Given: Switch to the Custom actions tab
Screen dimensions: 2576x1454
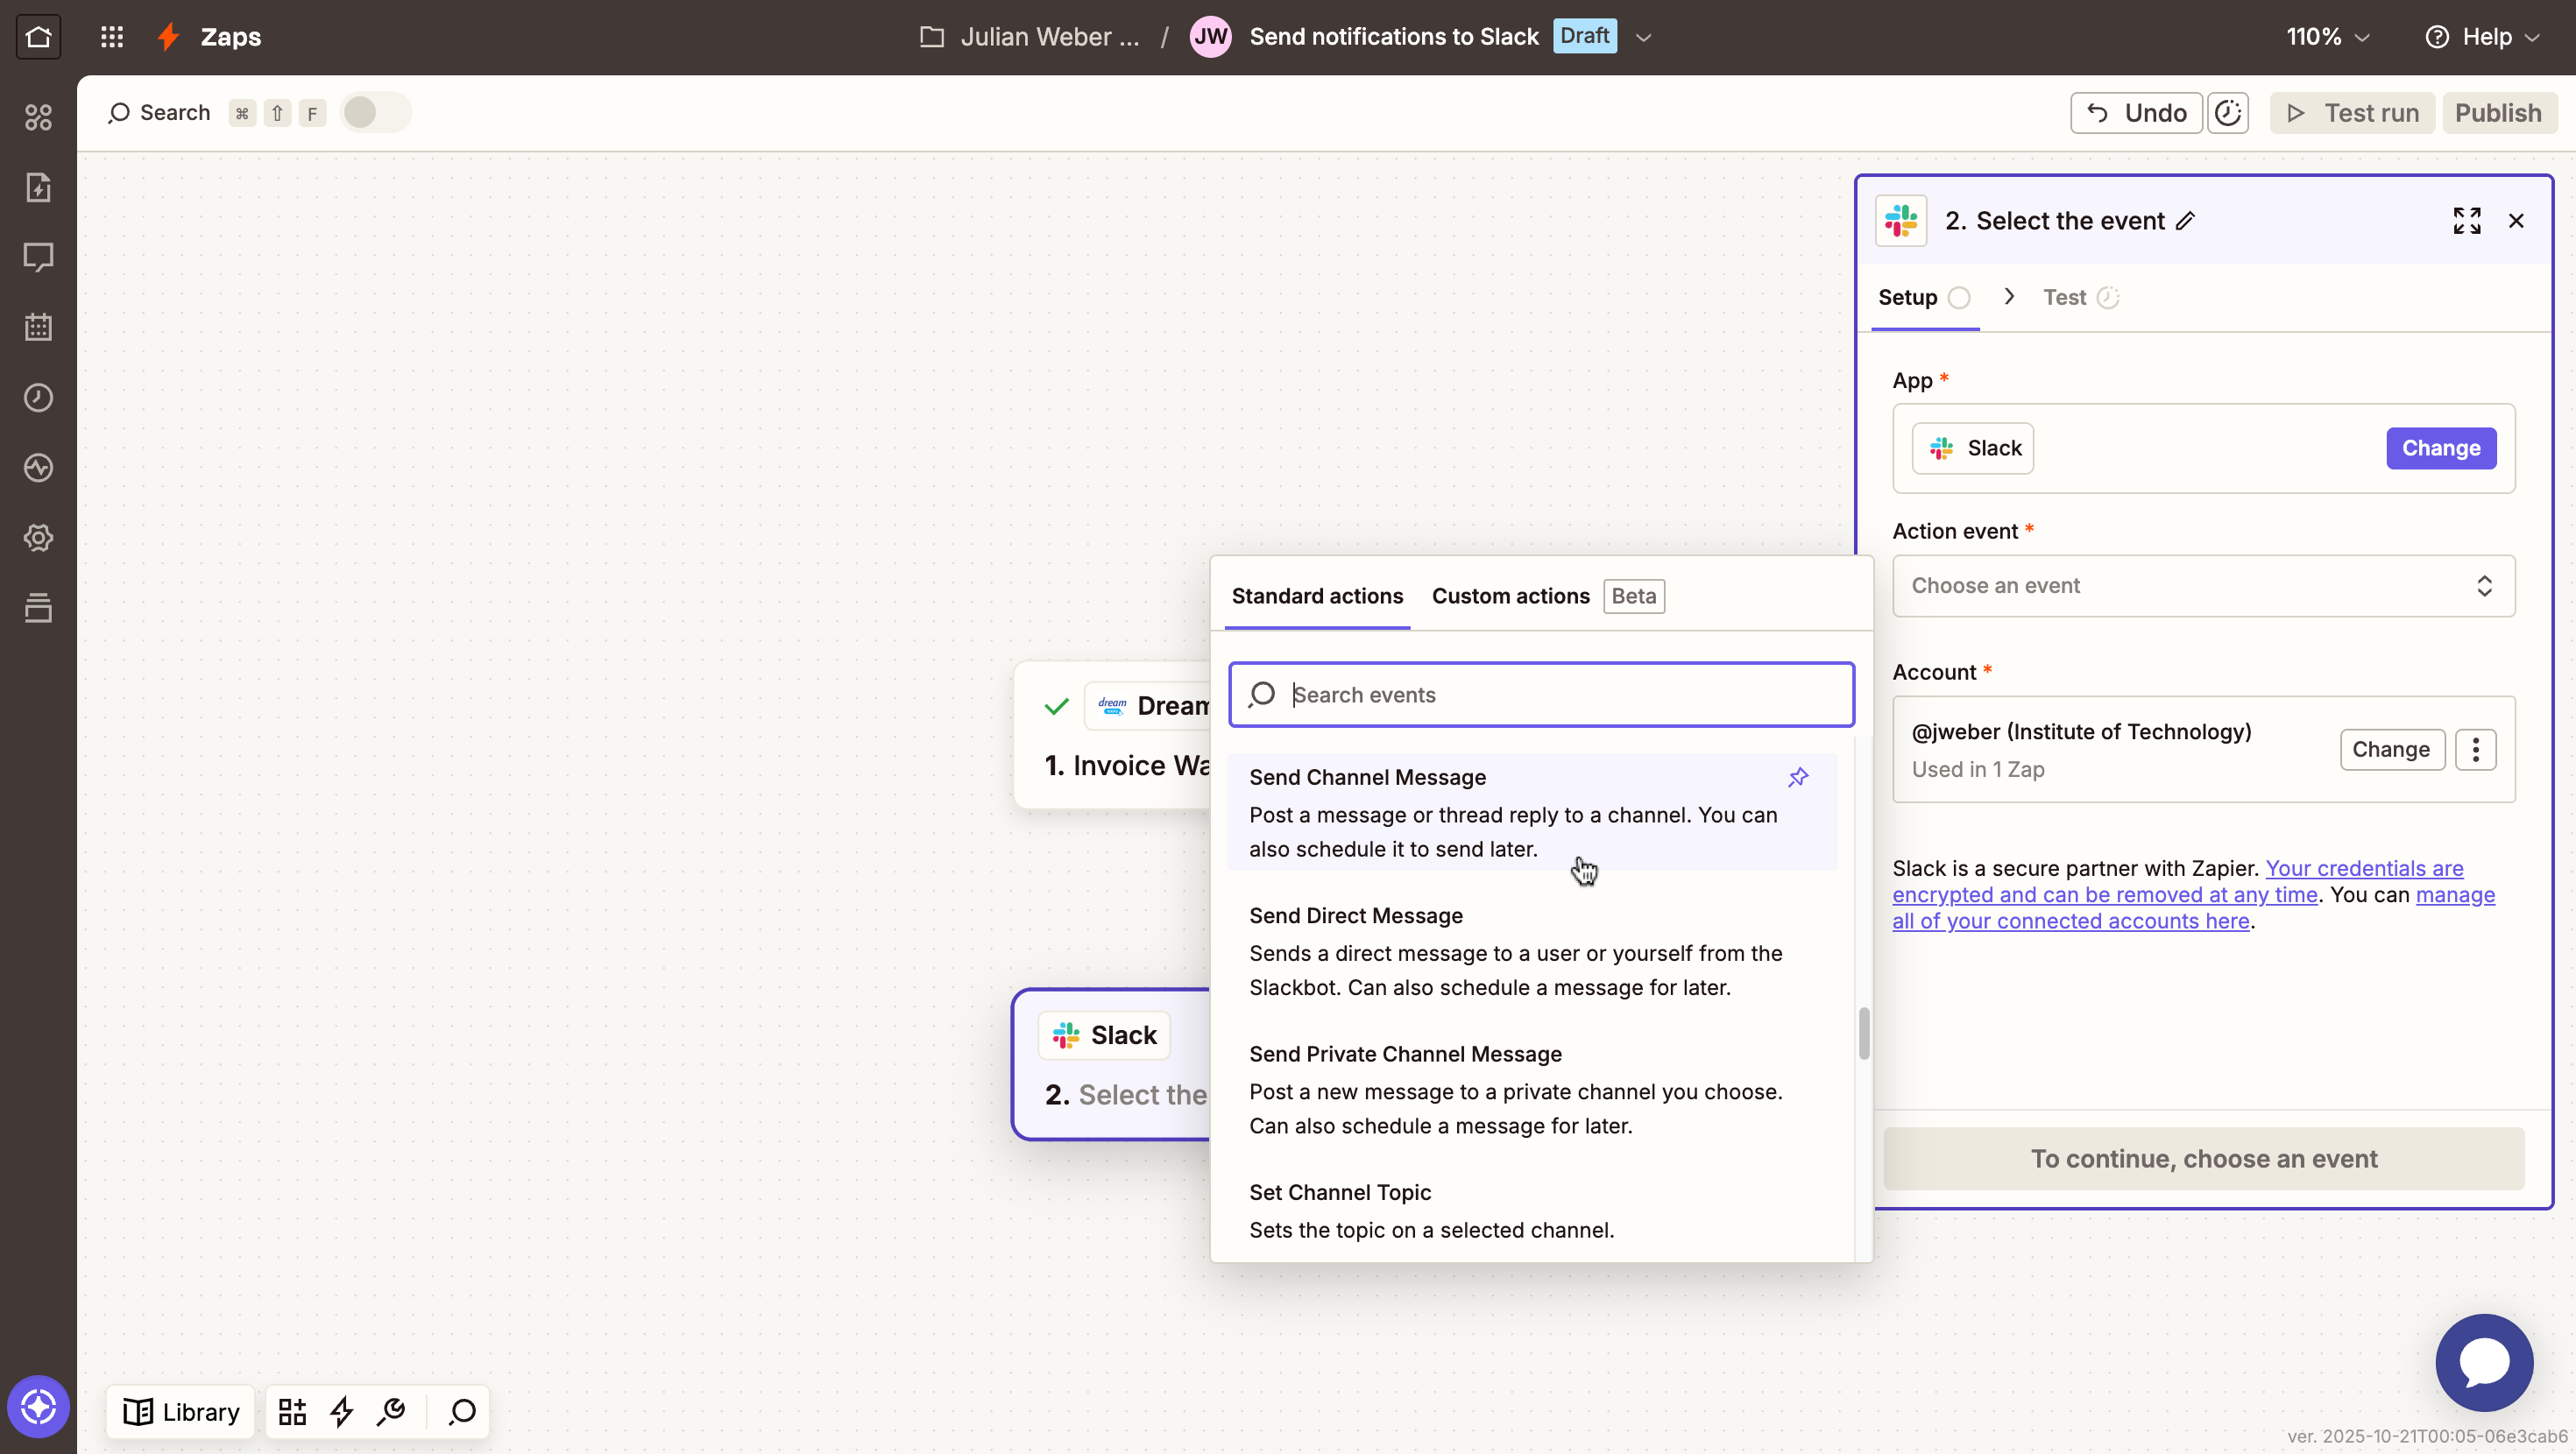Looking at the screenshot, I should pos(1510,596).
